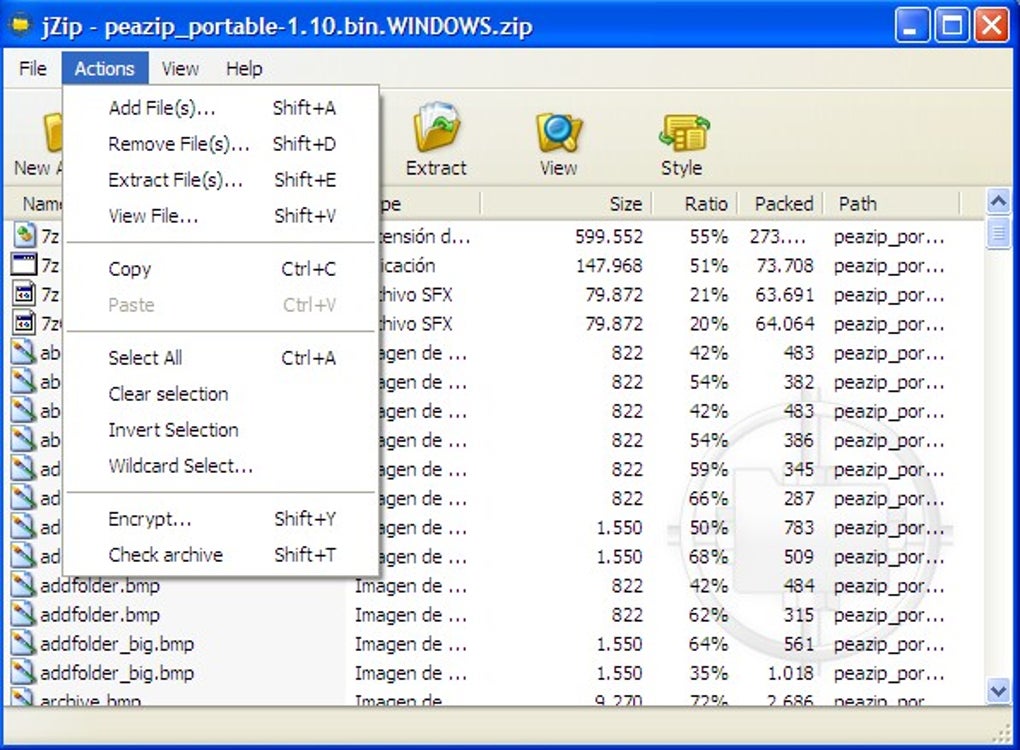Viewport: 1020px width, 750px height.
Task: Choose Encrypt... from the menu
Action: pos(221,519)
